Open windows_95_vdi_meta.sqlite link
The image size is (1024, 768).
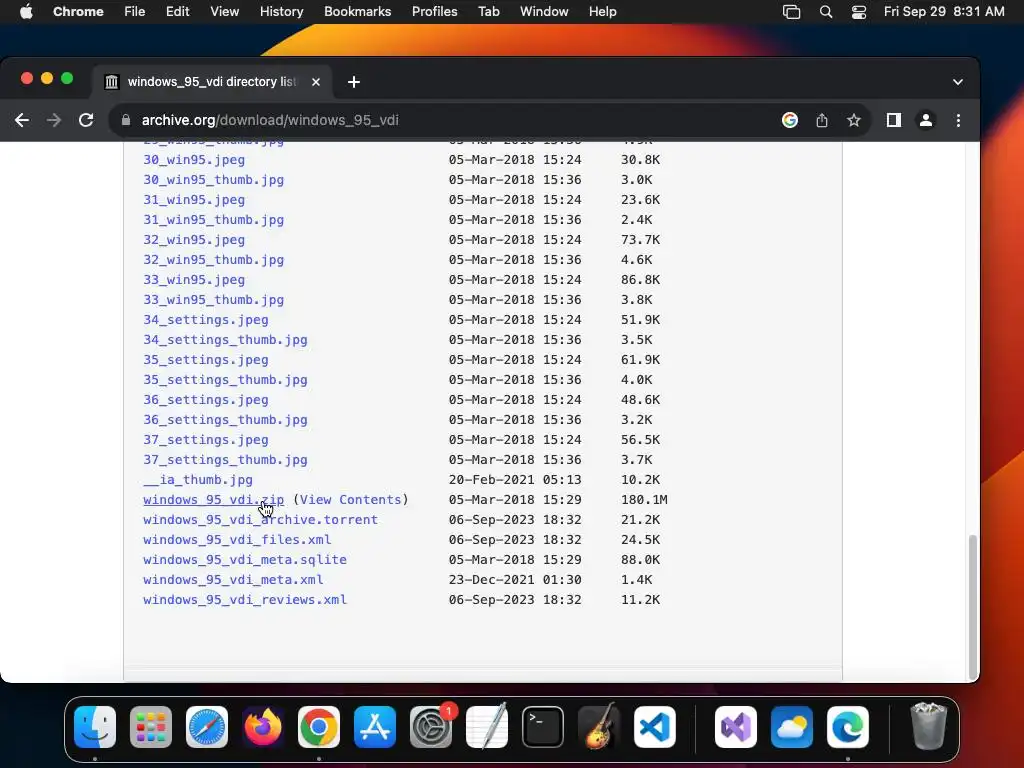[245, 560]
